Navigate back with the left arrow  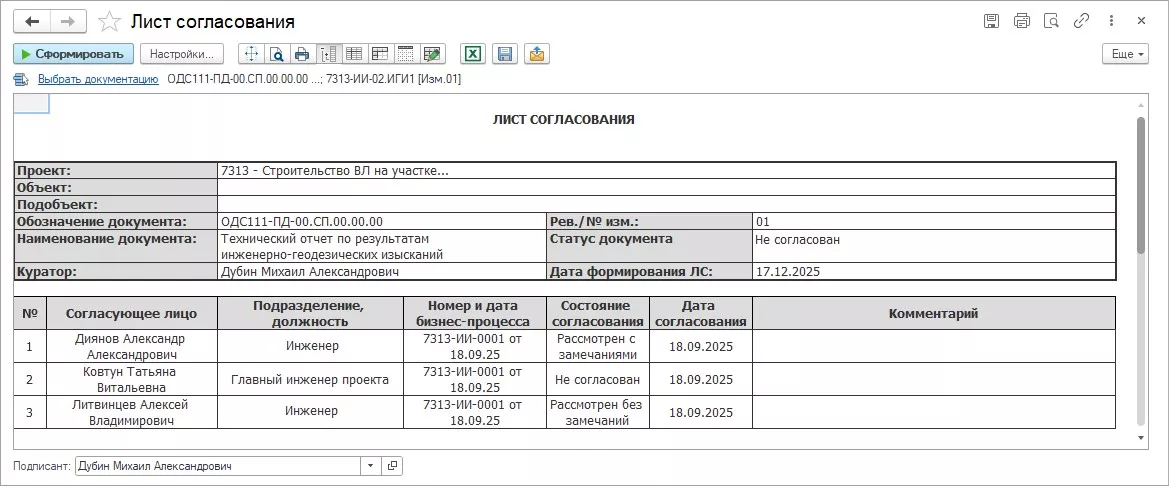pos(32,21)
